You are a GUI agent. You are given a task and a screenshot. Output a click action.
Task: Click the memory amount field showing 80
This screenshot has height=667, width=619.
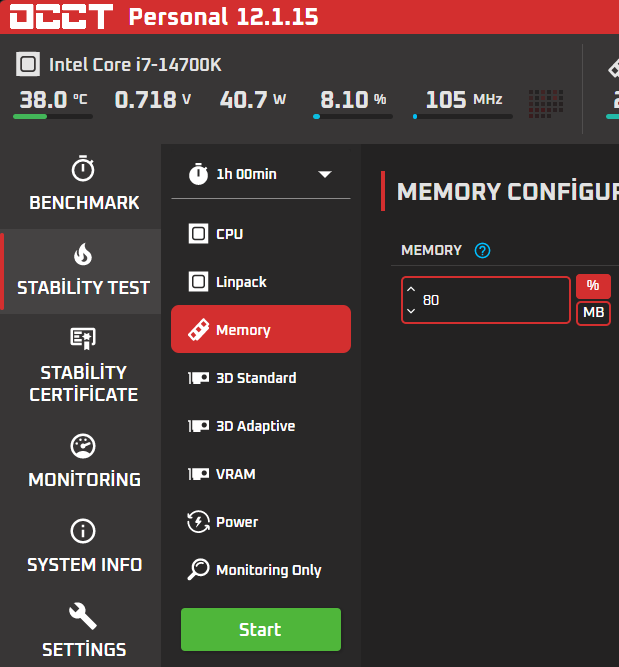coord(486,300)
